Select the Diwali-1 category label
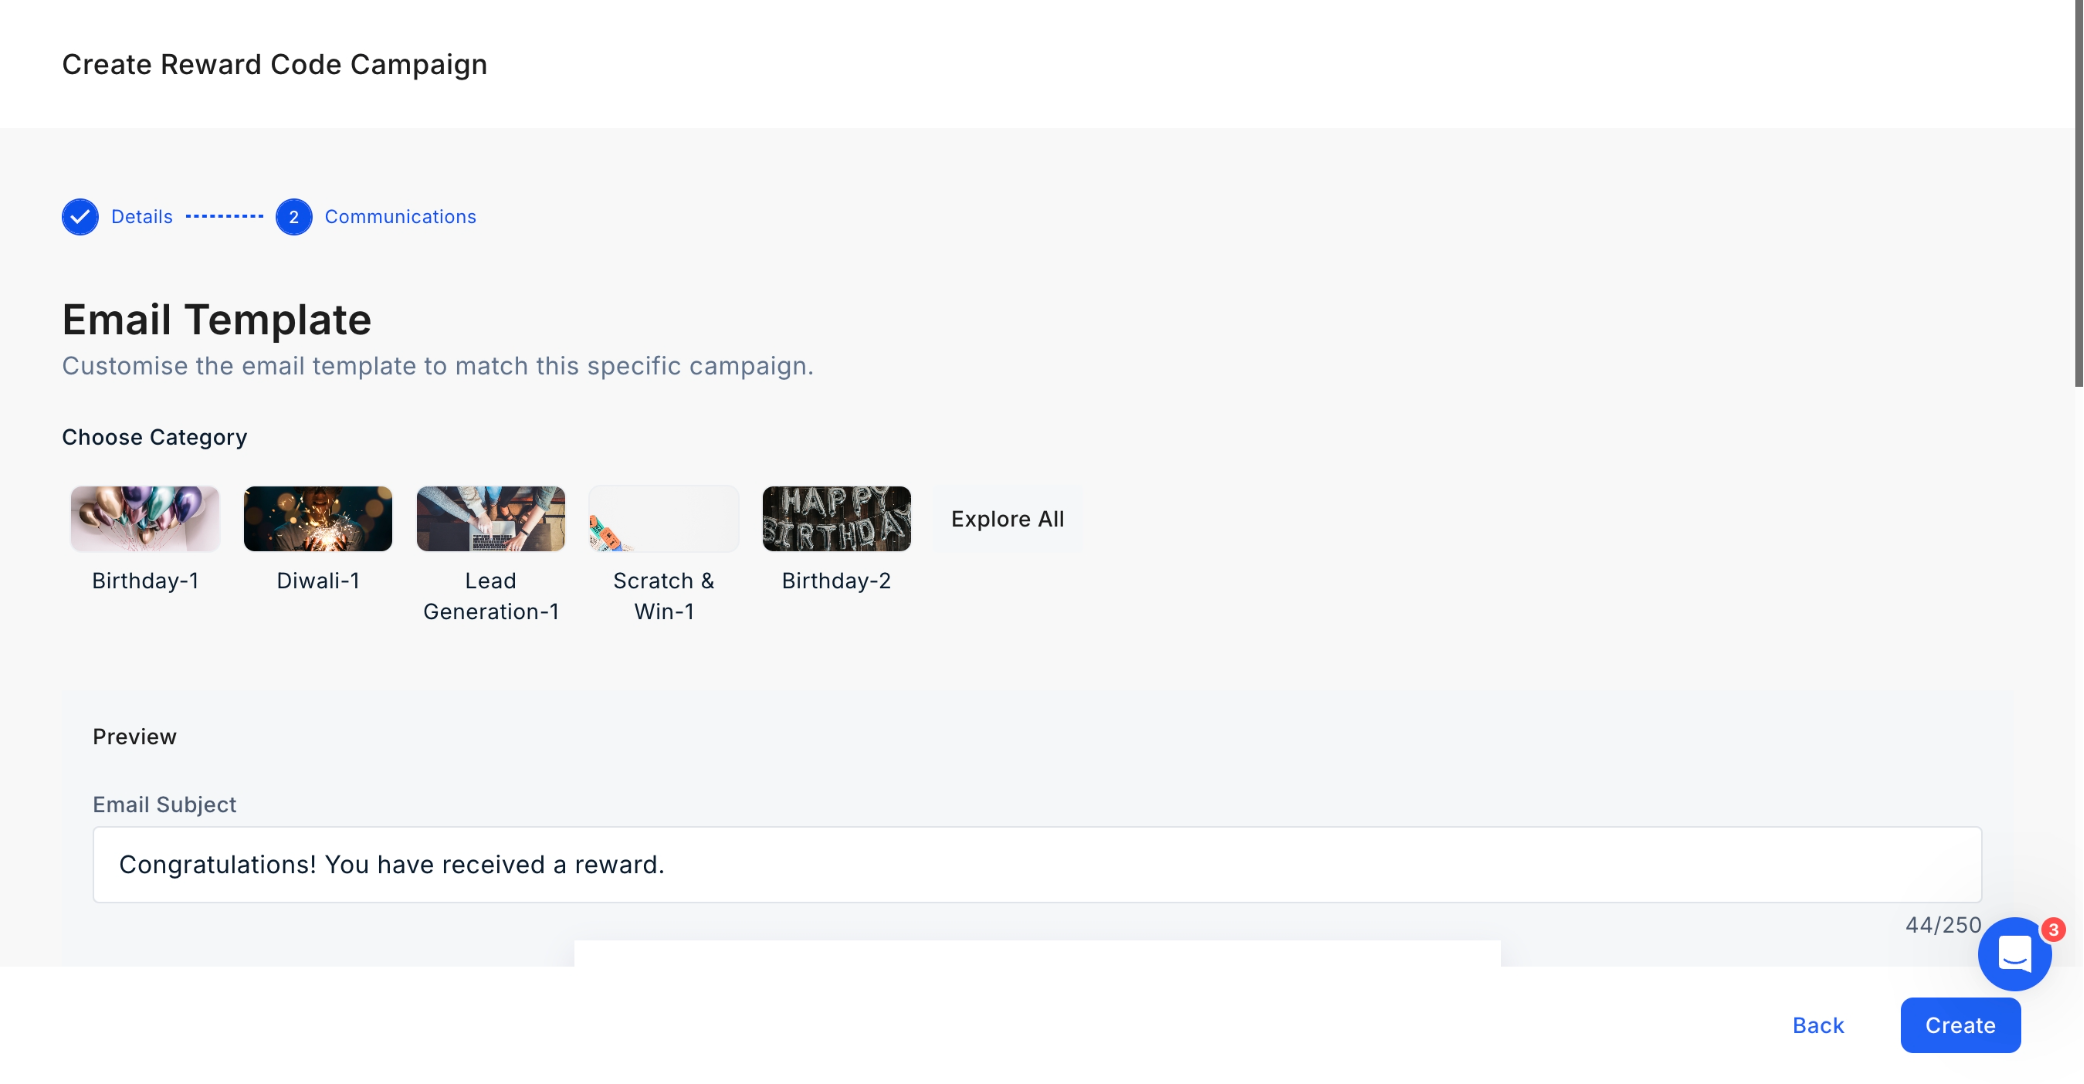The width and height of the screenshot is (2084, 1084). point(318,581)
